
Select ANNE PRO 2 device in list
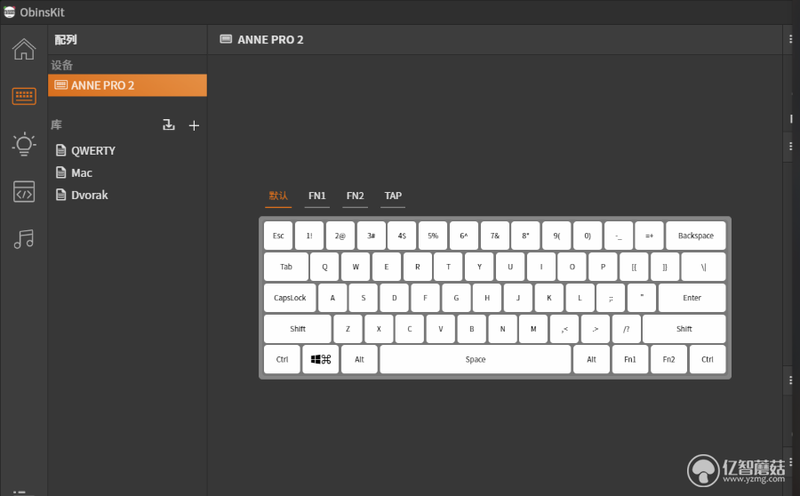pos(128,85)
